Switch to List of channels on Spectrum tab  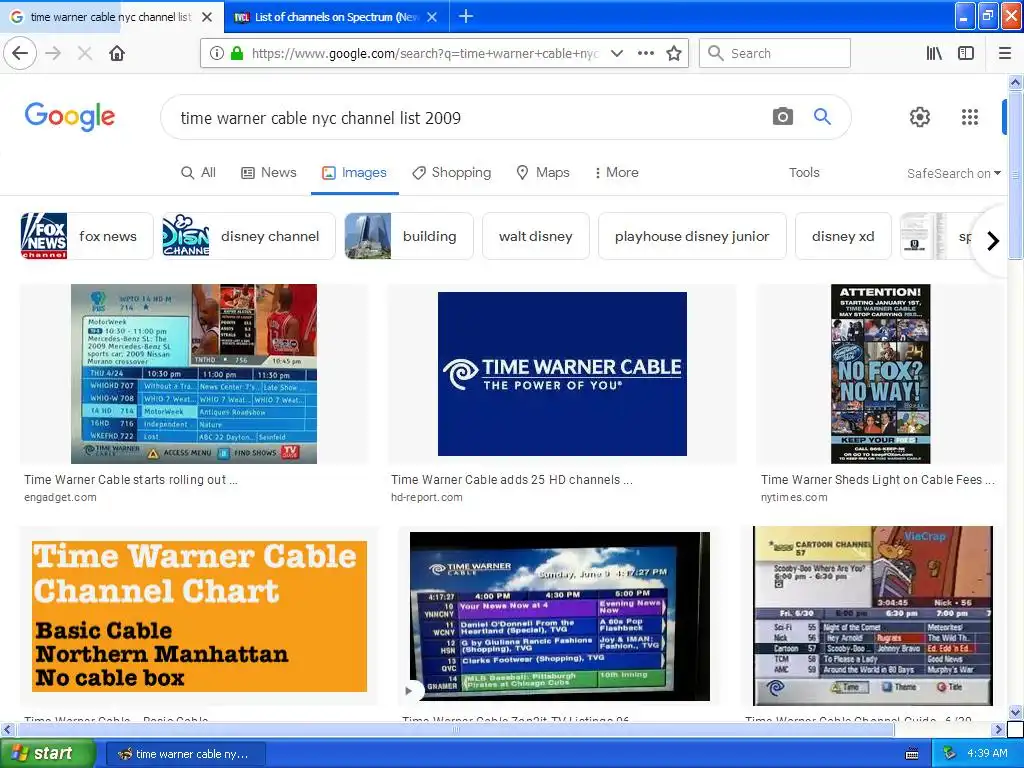click(336, 17)
